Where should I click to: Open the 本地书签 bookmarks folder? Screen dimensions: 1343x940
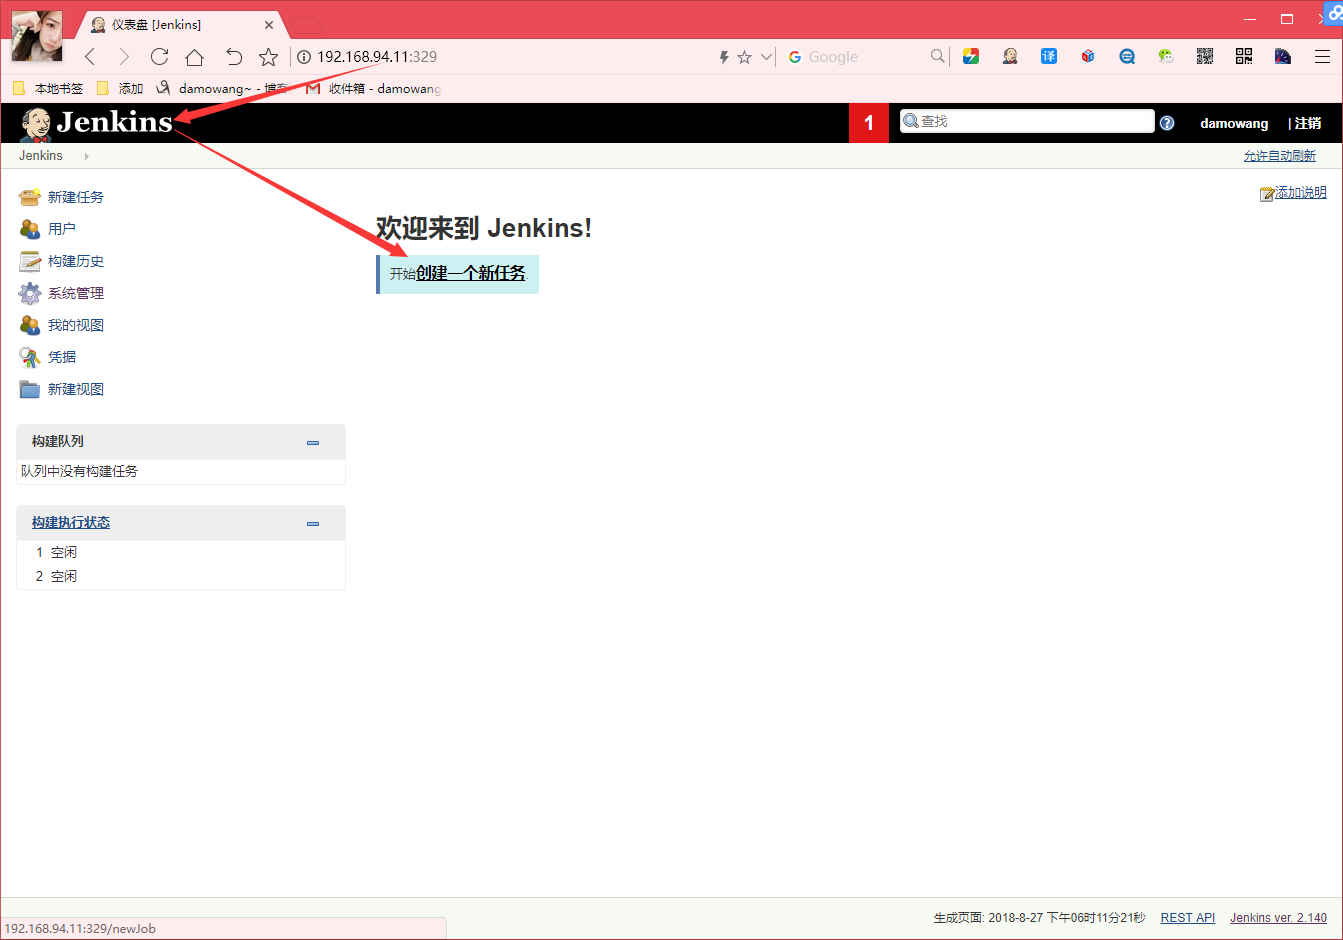48,89
